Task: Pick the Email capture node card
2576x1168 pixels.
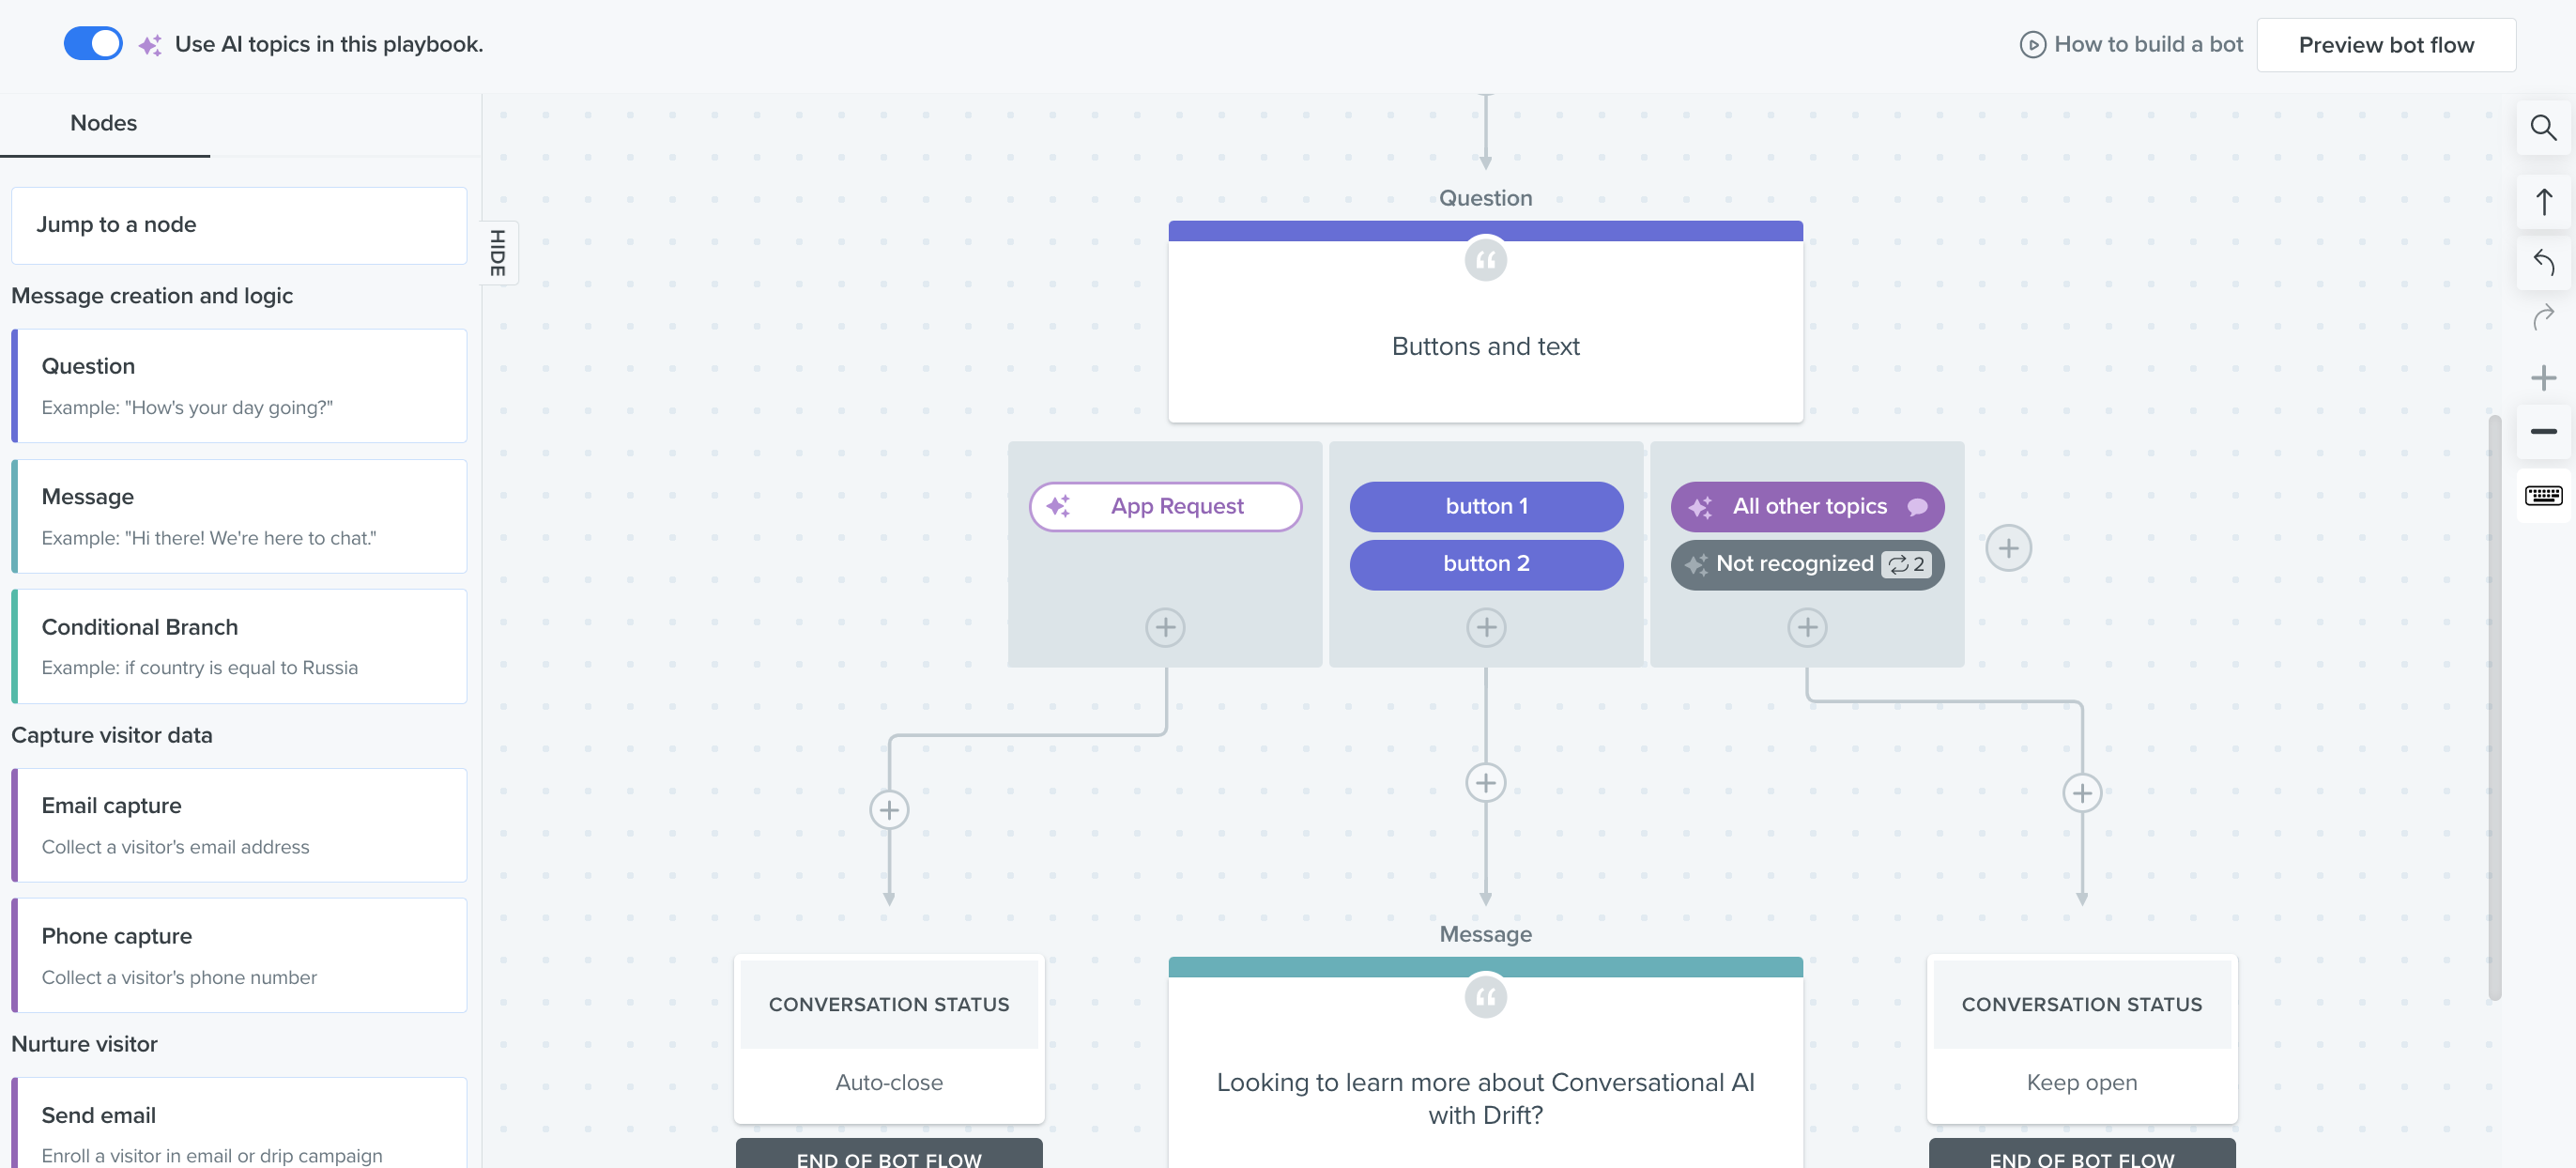Action: click(239, 825)
